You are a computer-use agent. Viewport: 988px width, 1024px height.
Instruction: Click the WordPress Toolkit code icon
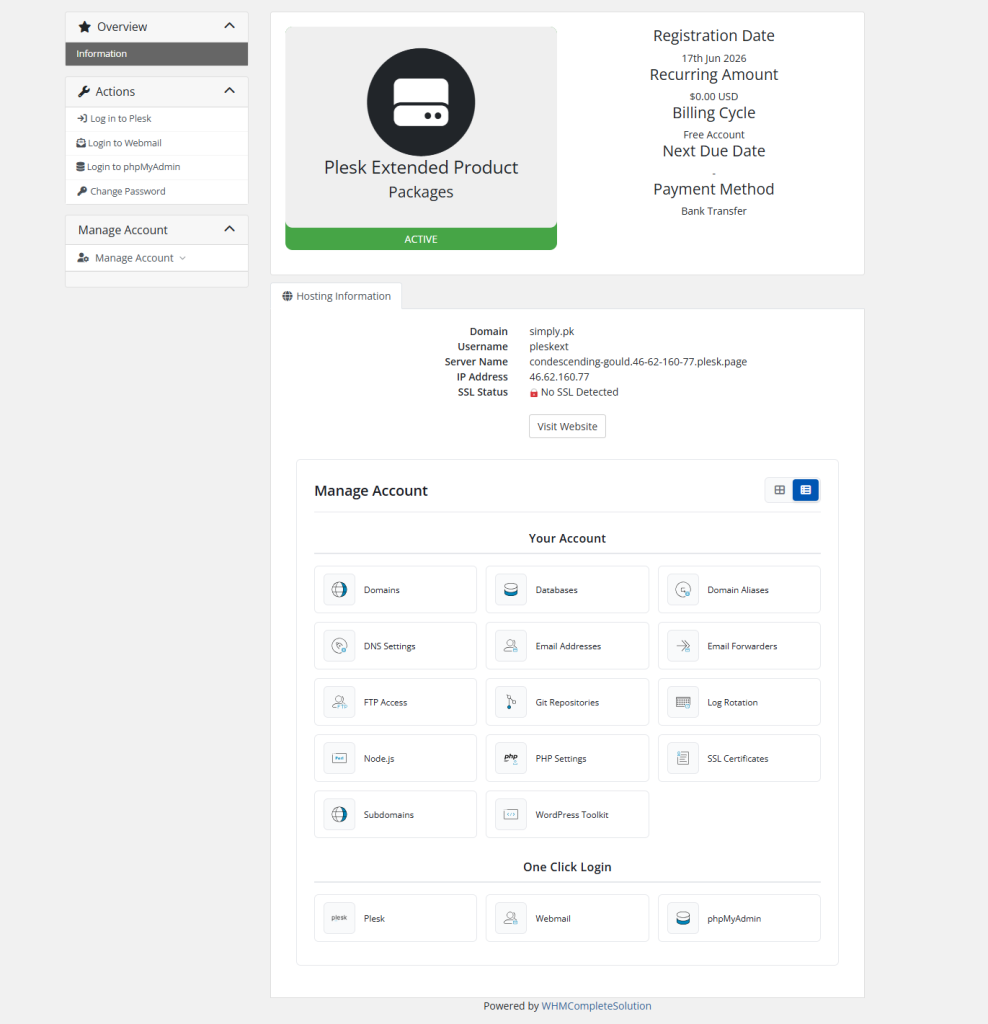[511, 814]
